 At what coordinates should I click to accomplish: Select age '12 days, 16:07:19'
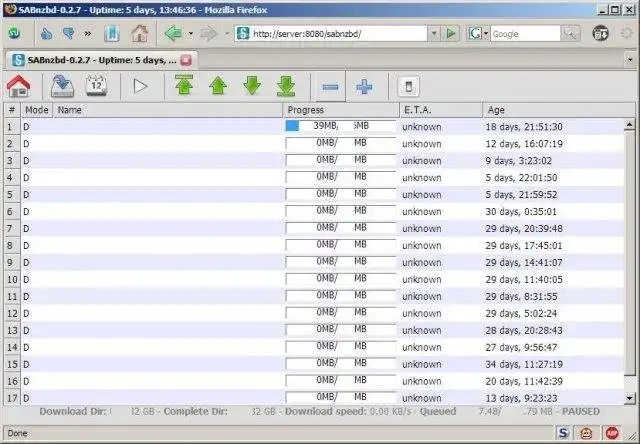coord(524,144)
